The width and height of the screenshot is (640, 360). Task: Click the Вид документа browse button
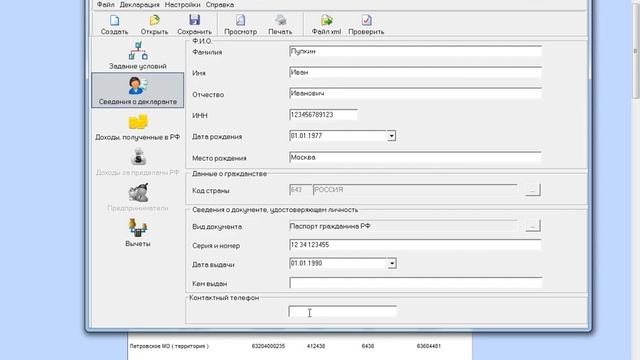pos(533,226)
